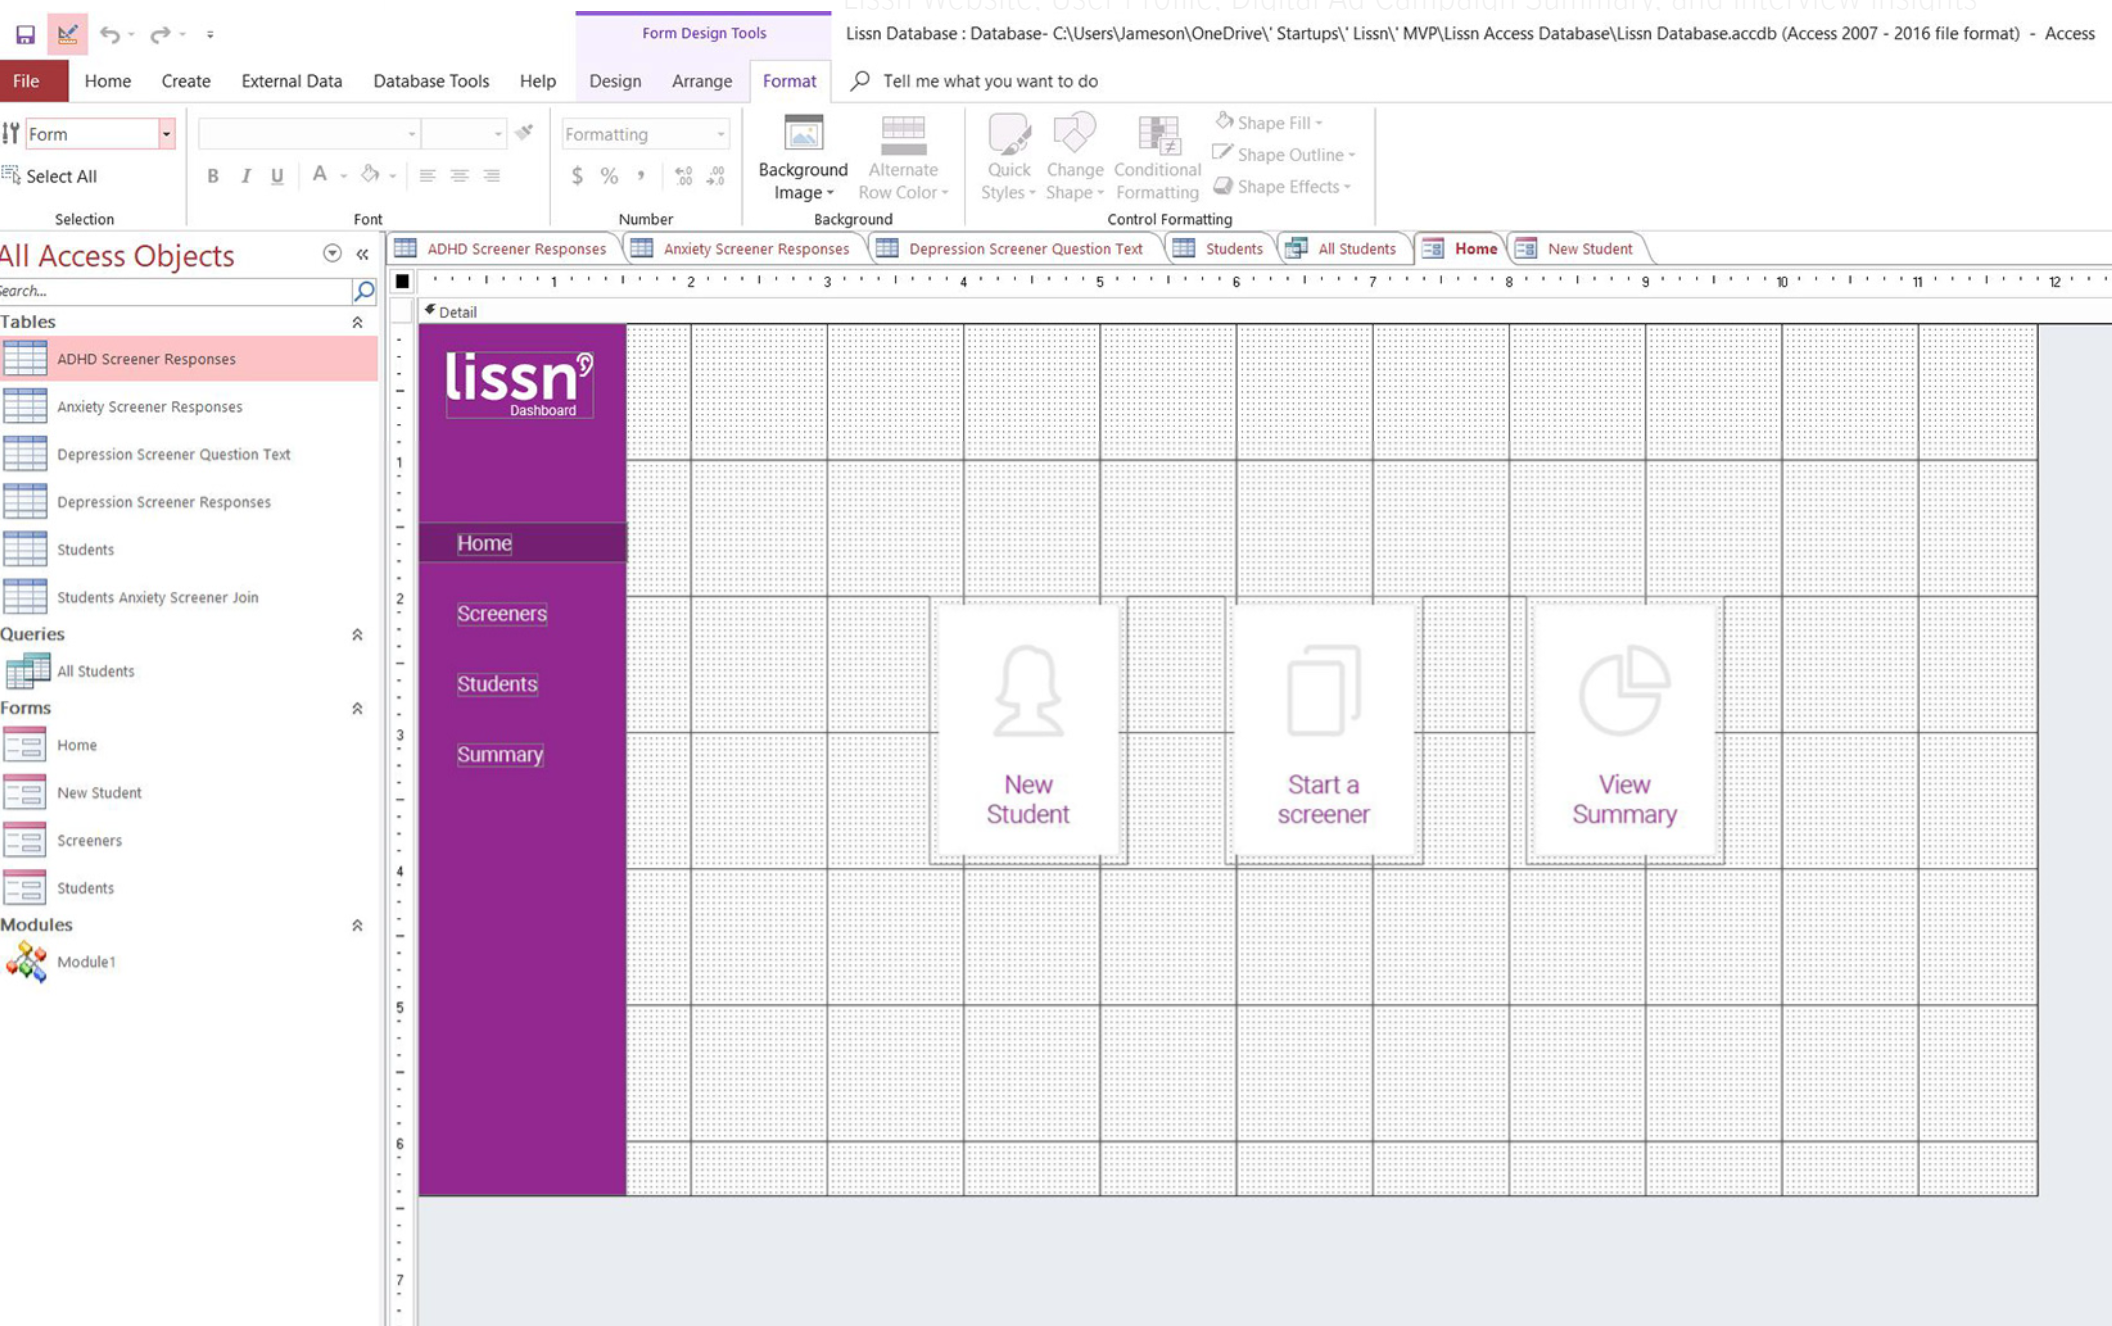Center align text

(x=459, y=176)
